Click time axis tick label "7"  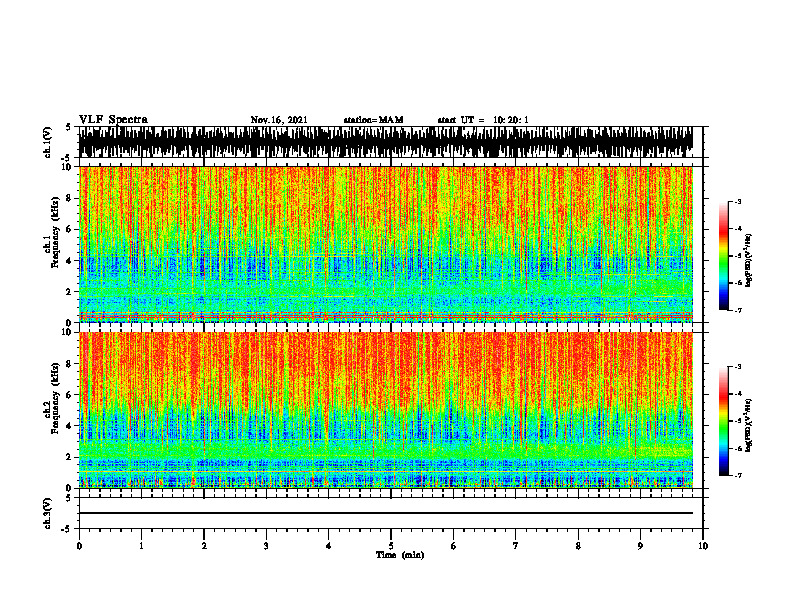(x=516, y=546)
